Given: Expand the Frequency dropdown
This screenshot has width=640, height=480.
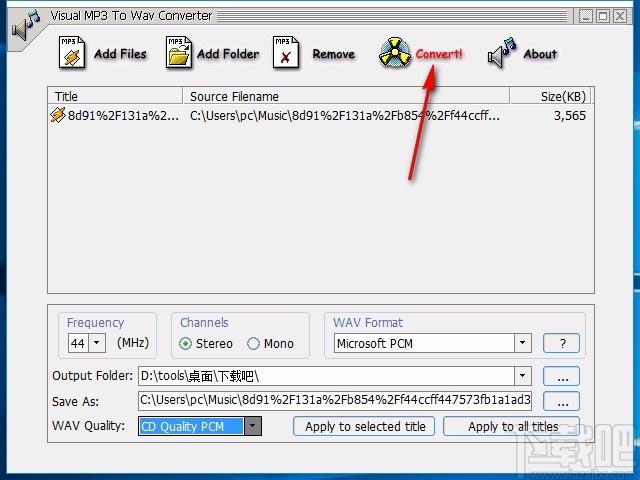Looking at the screenshot, I should click(x=97, y=343).
